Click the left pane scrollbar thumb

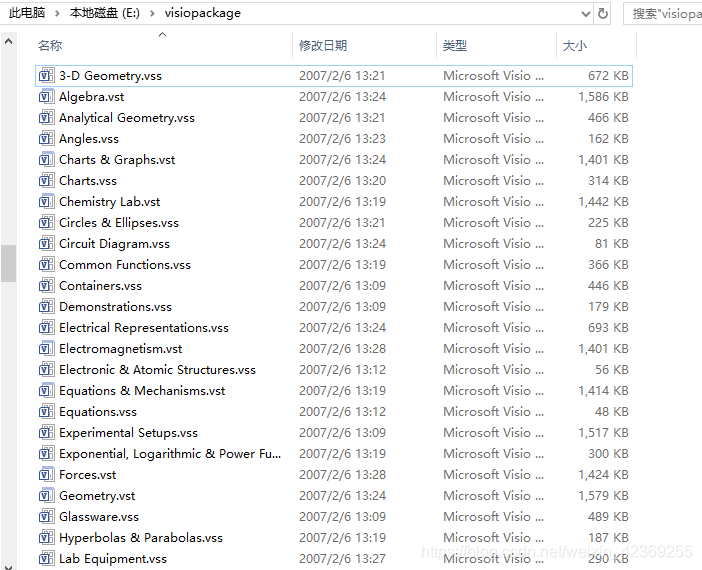pos(8,263)
